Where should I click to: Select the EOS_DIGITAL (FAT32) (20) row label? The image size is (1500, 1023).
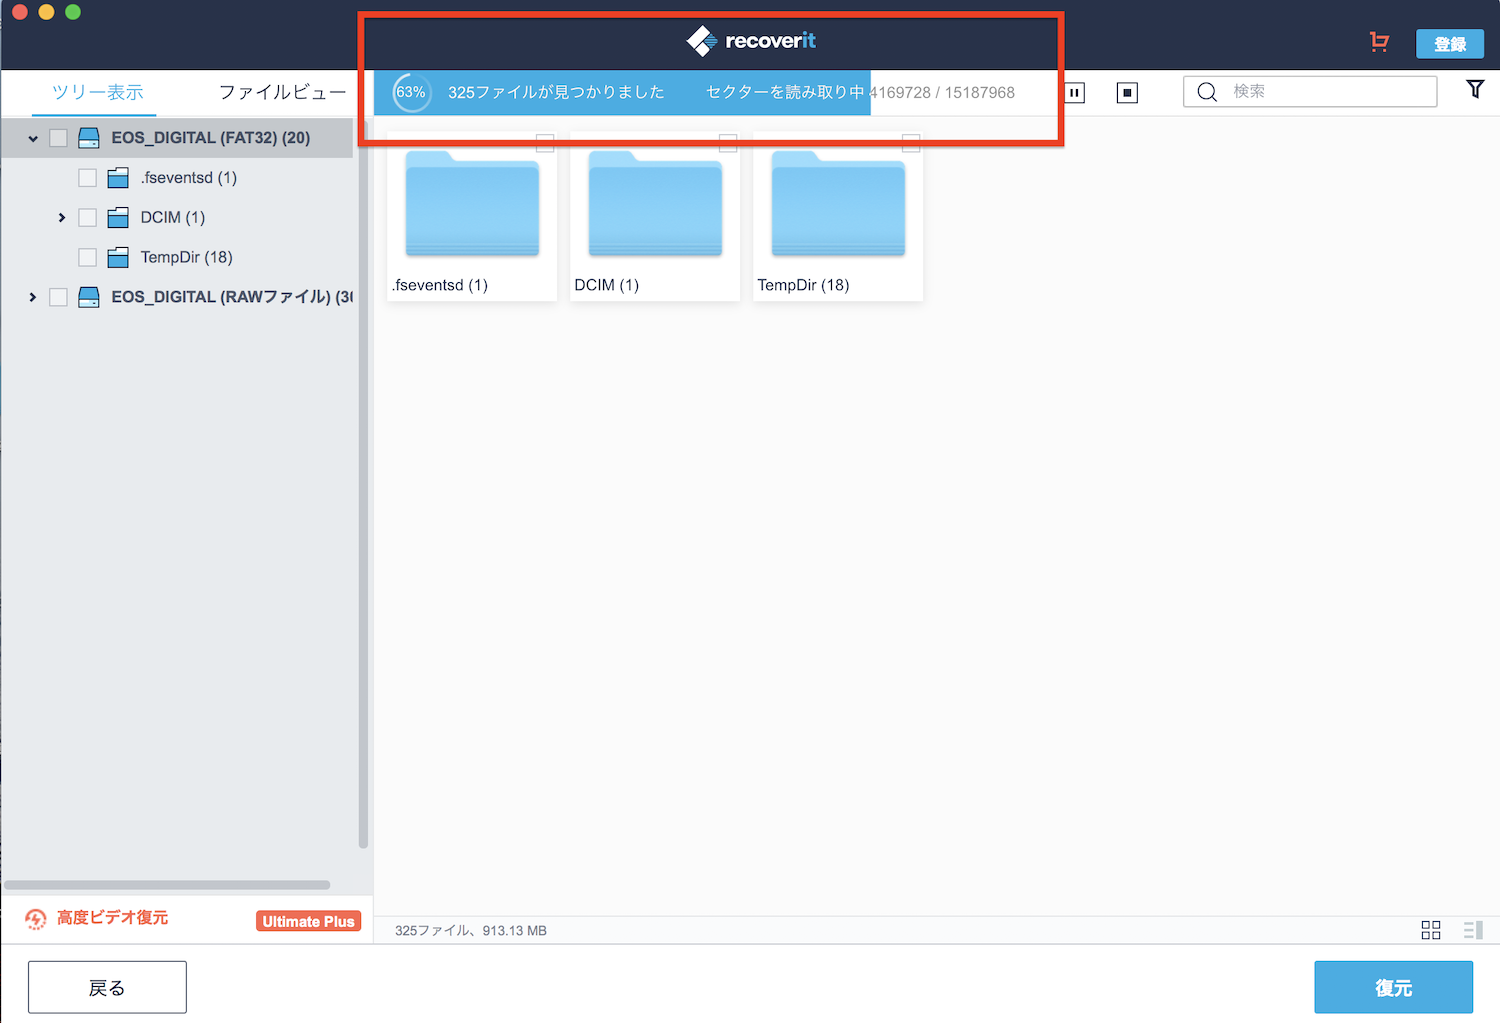(211, 138)
